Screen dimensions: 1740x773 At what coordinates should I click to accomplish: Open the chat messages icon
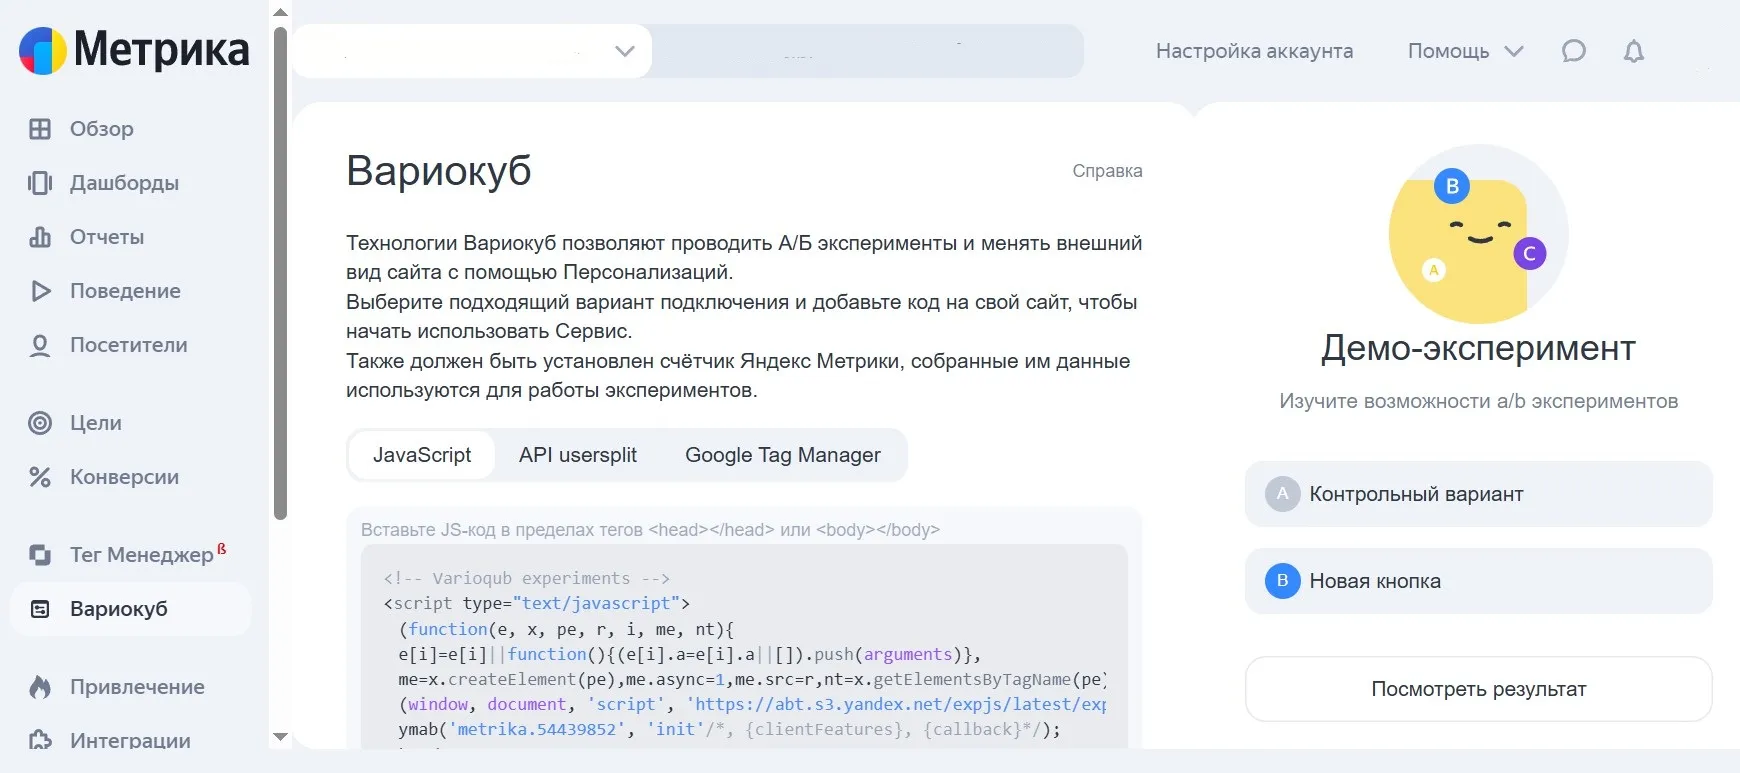[1574, 51]
